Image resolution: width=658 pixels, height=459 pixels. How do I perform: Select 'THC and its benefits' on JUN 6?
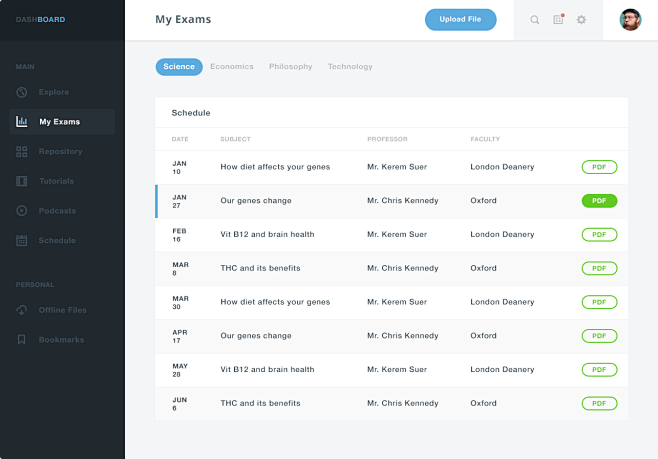tap(261, 403)
